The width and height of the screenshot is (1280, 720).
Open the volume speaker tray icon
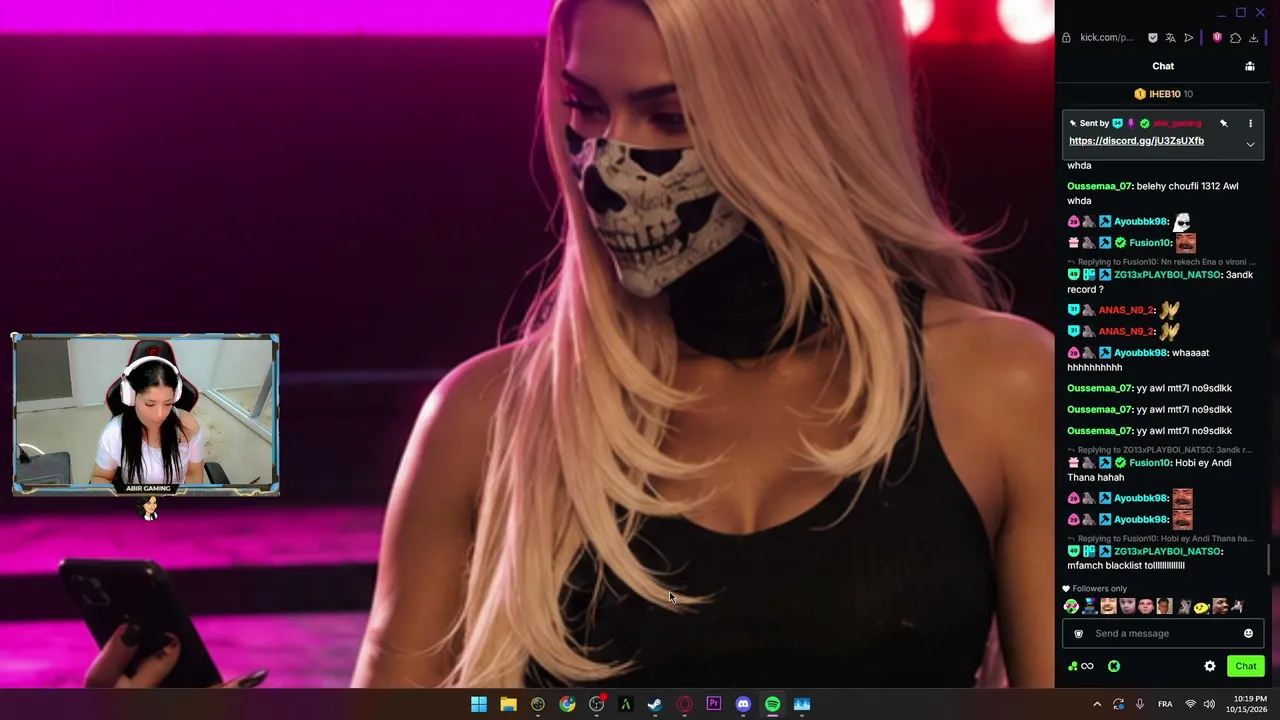point(1209,704)
